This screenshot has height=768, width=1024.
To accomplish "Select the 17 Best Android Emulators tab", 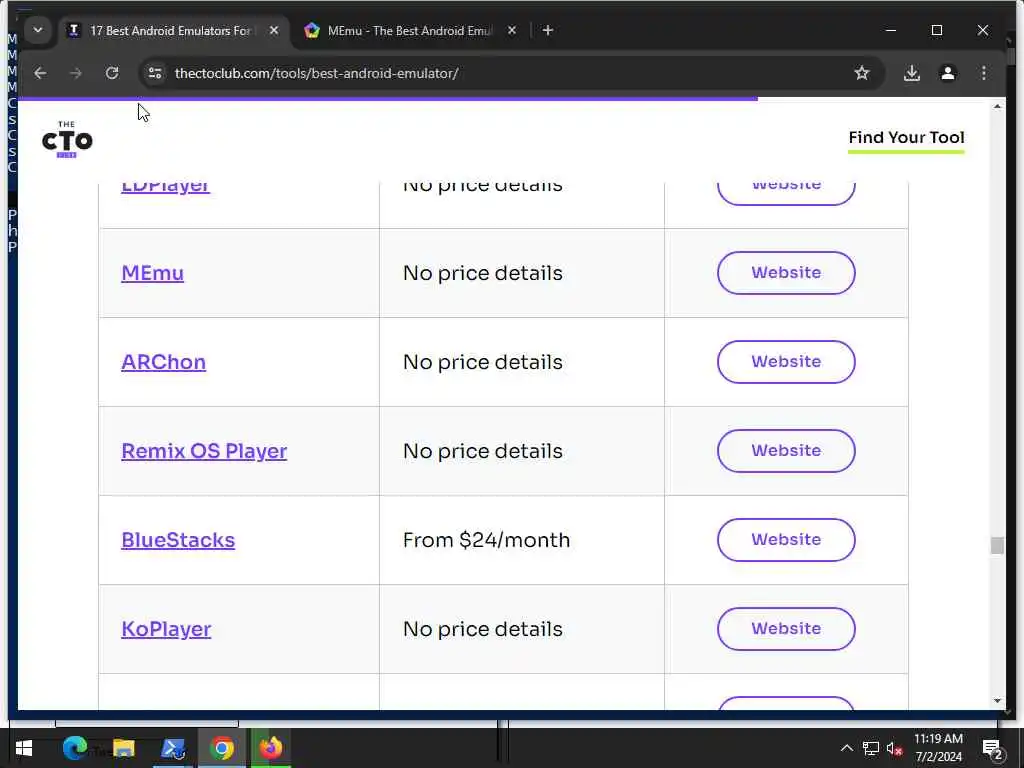I will click(171, 31).
